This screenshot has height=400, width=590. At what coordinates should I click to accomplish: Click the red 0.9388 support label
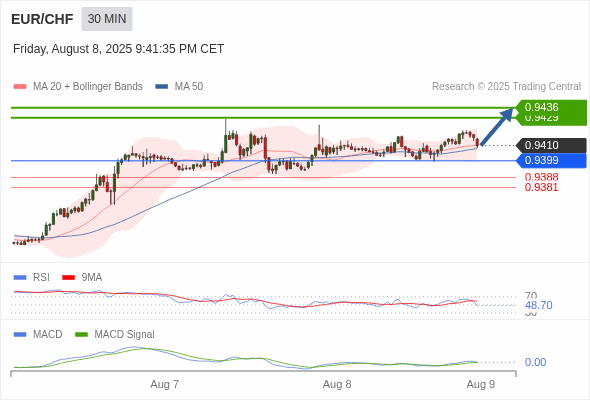(541, 177)
